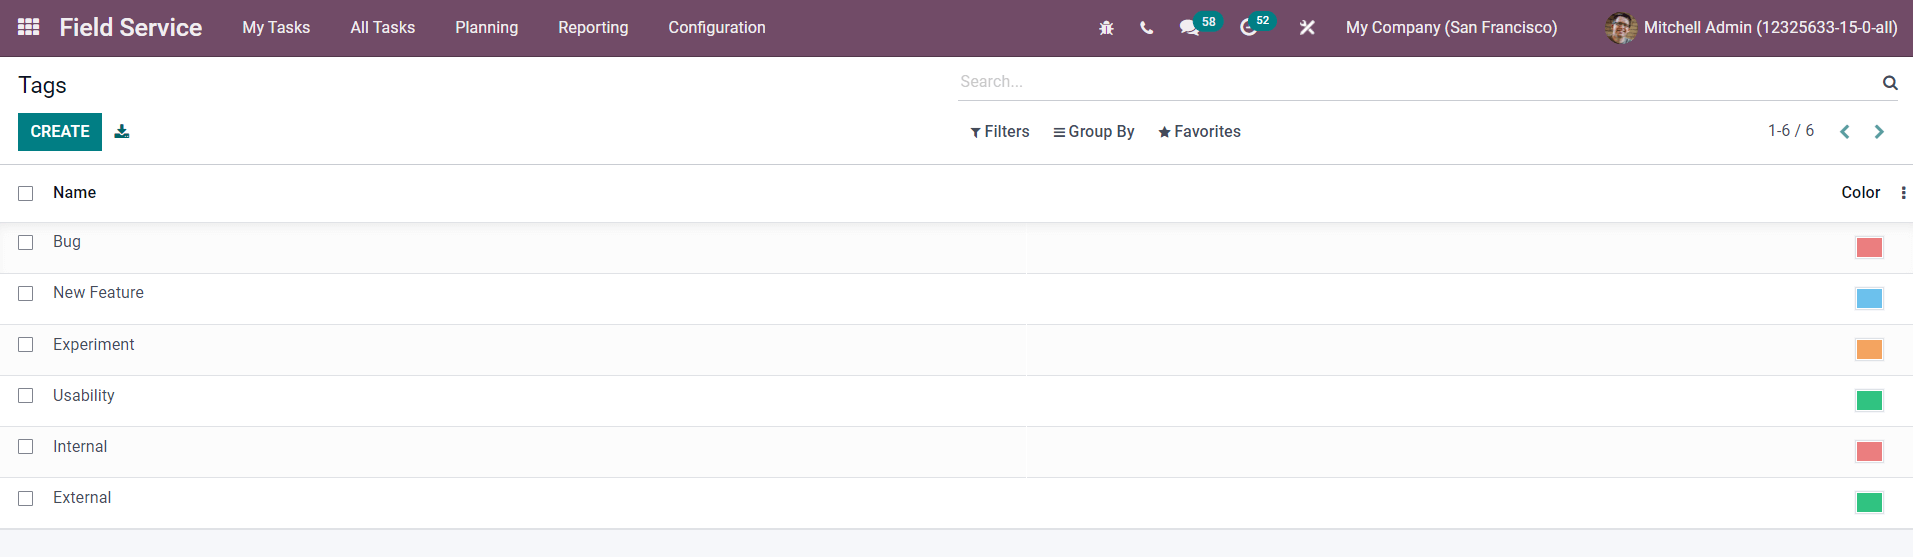Toggle the select-all header checkbox
Screen dimensions: 1913x557
(x=26, y=193)
